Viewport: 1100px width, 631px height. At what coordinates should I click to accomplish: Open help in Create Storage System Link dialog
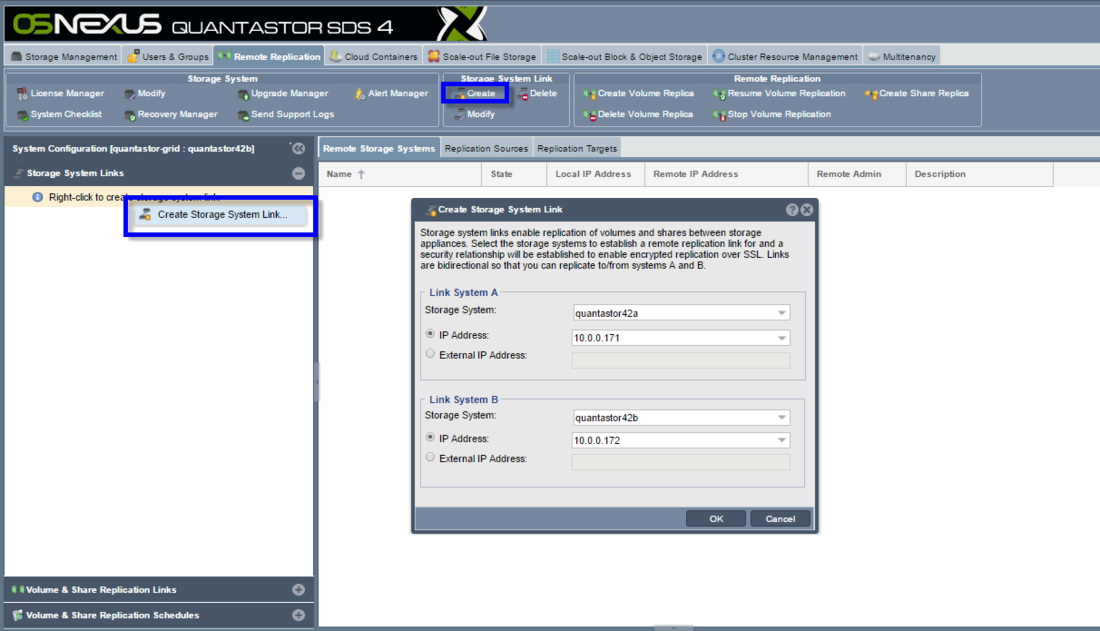[x=792, y=210]
